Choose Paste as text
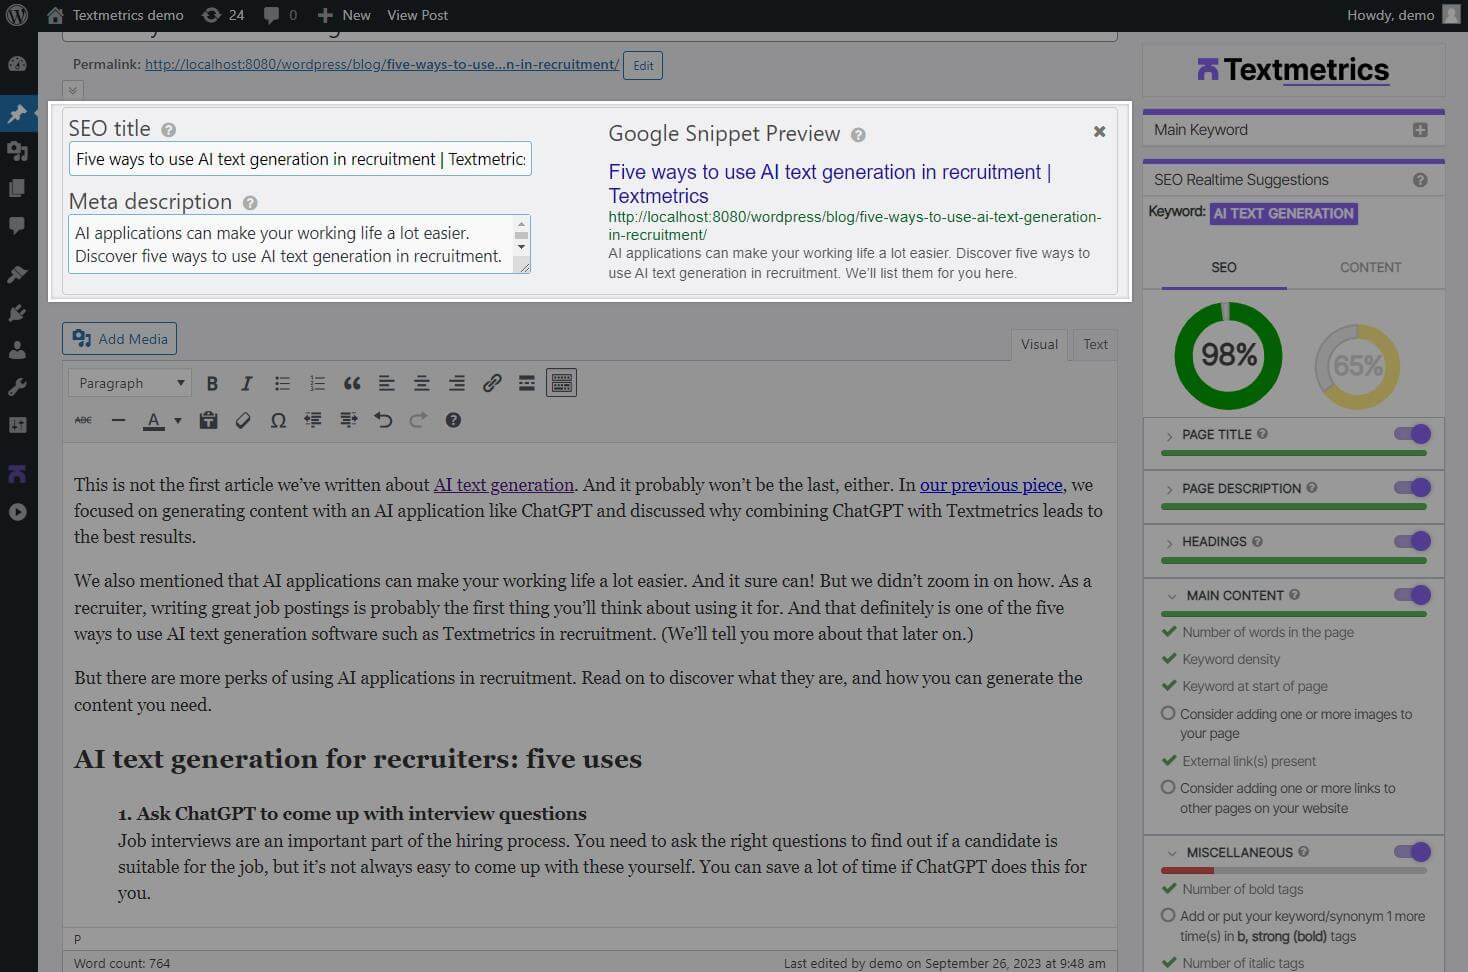 click(208, 420)
